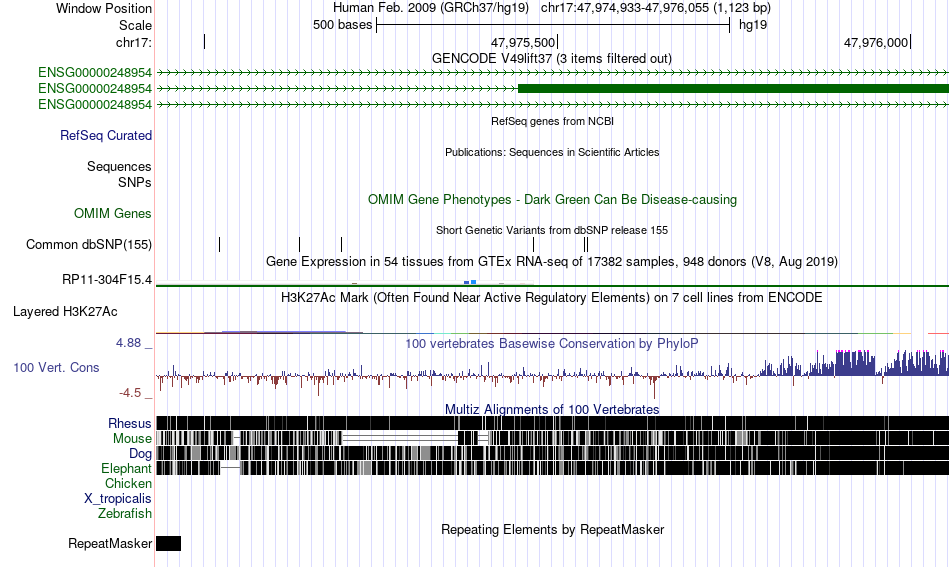
Task: Click the Dog species label
Action: click(140, 454)
